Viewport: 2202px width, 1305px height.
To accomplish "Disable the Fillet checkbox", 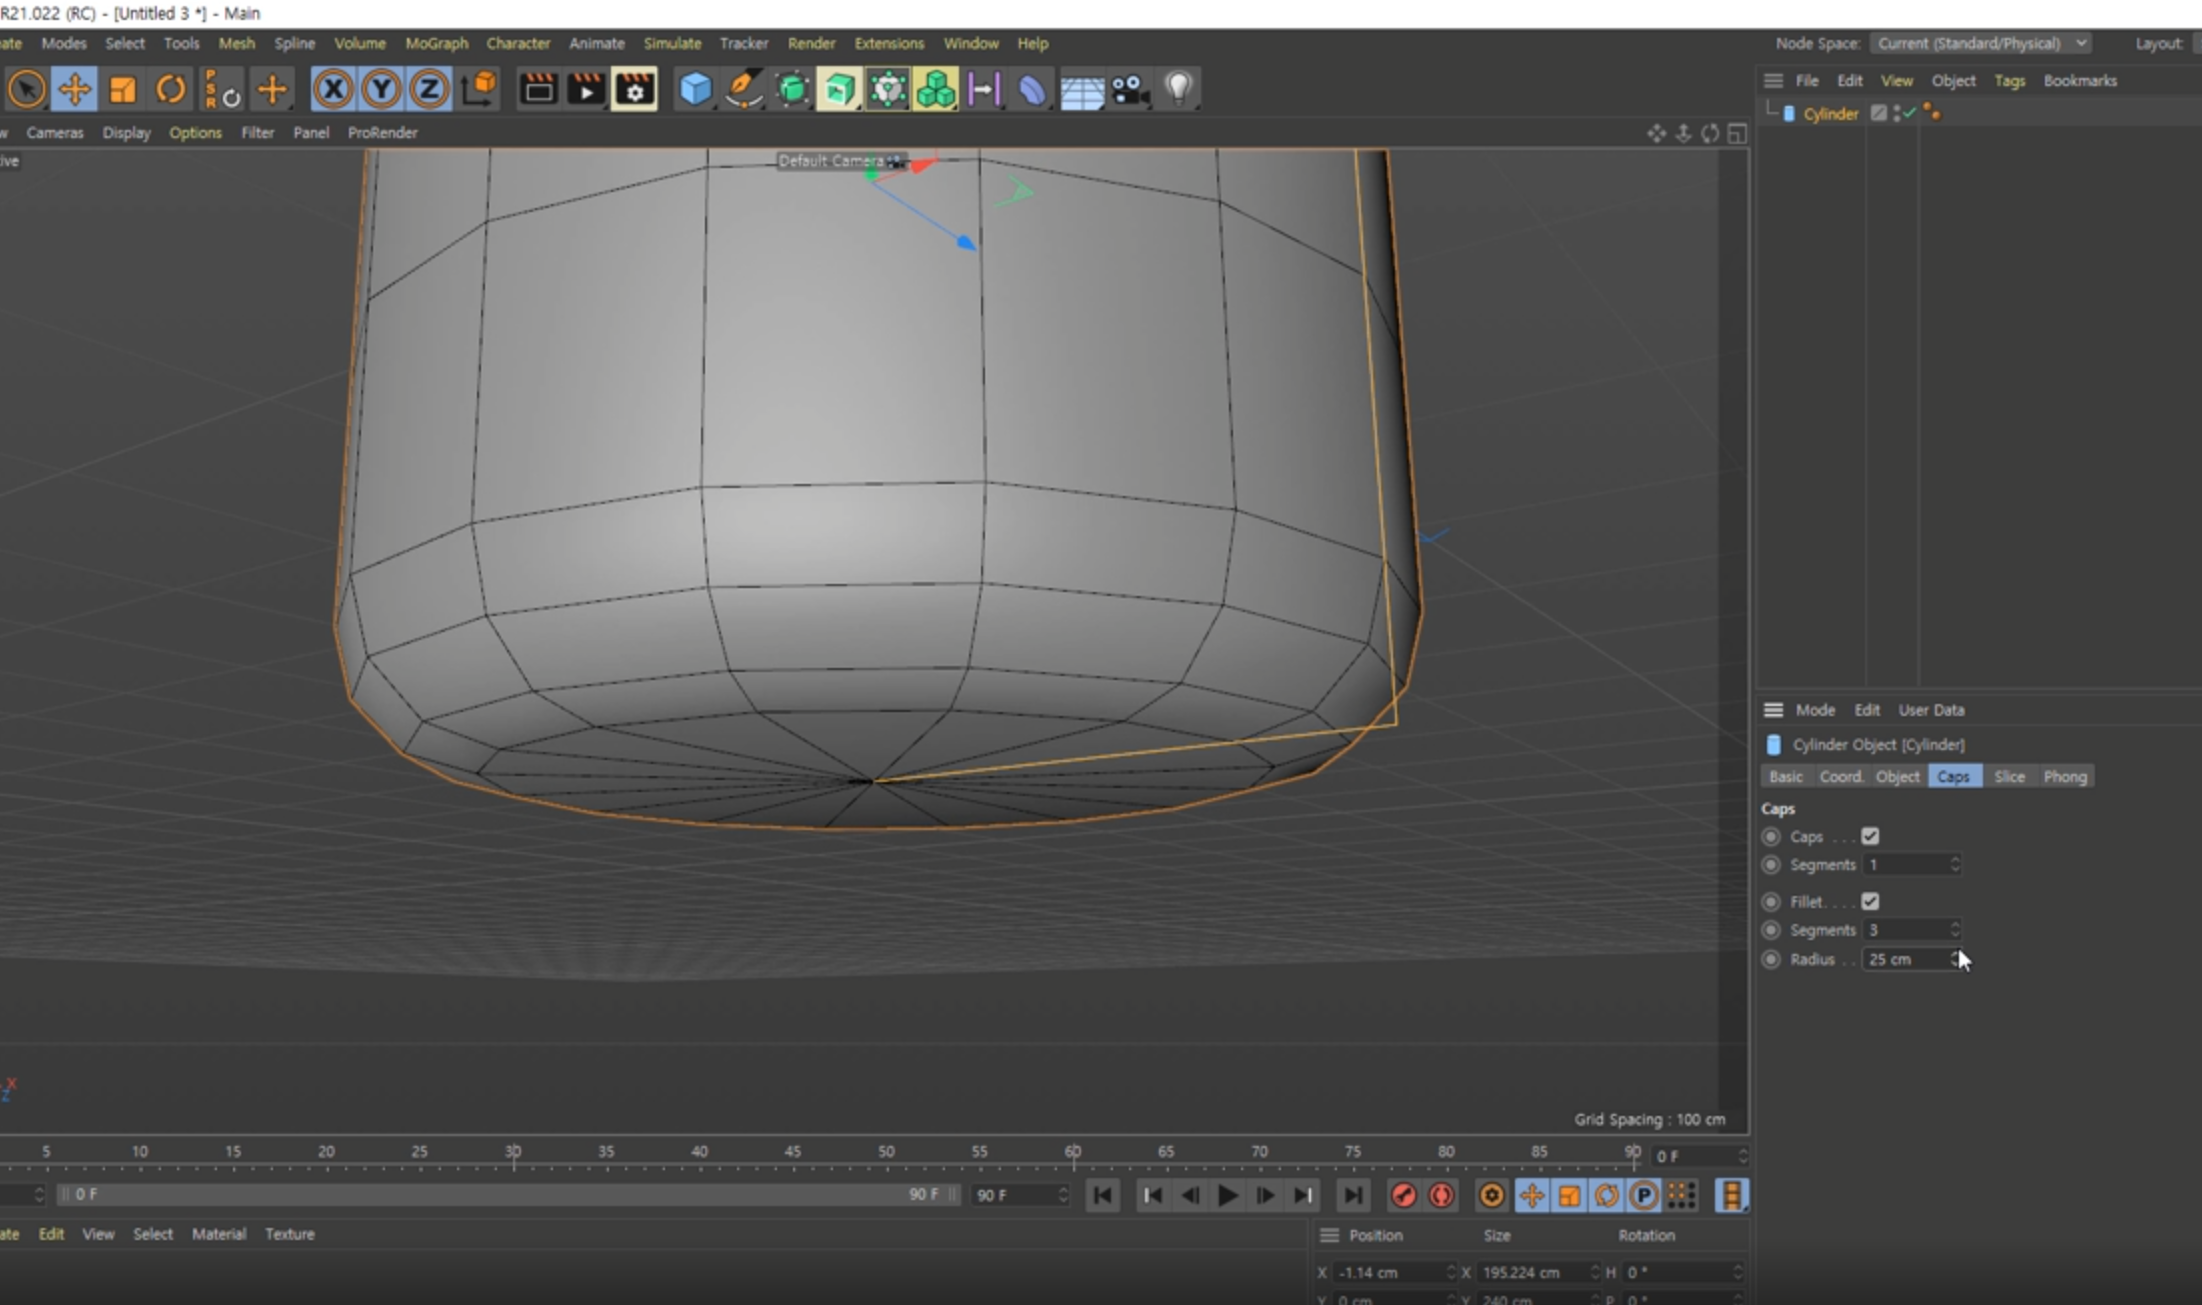I will point(1870,901).
